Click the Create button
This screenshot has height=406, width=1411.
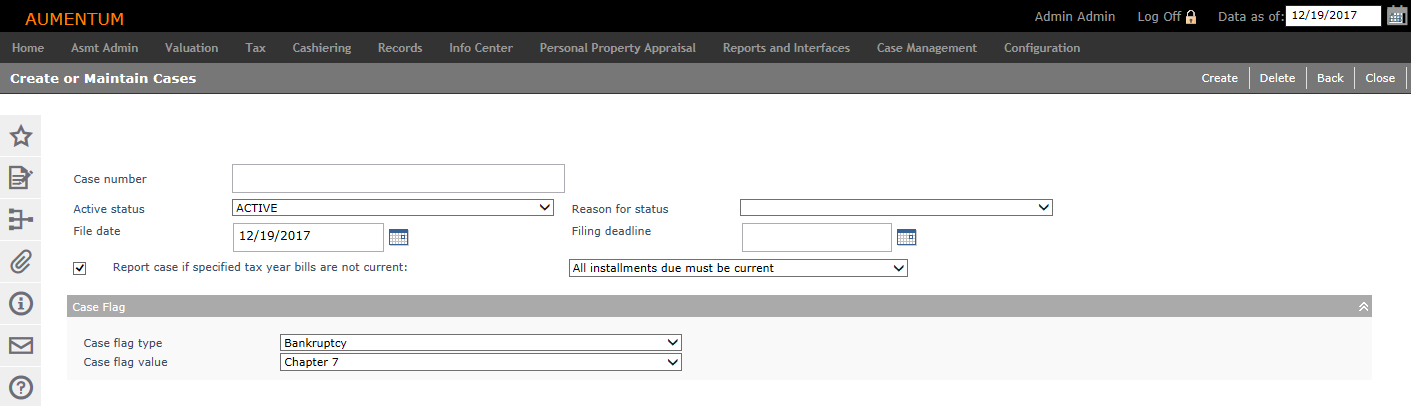point(1220,78)
